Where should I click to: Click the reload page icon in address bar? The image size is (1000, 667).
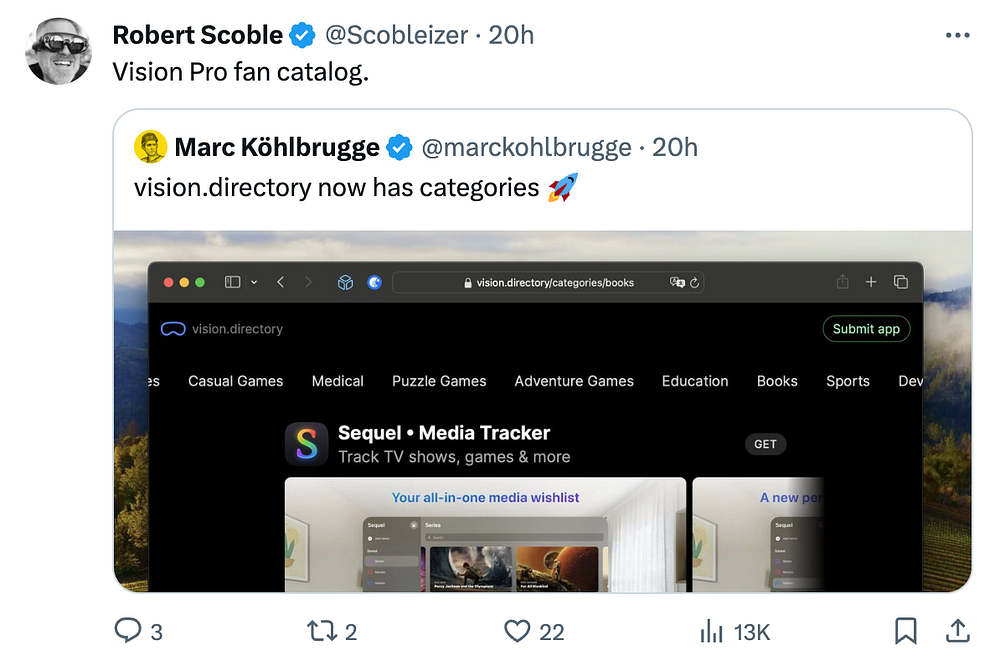[695, 283]
